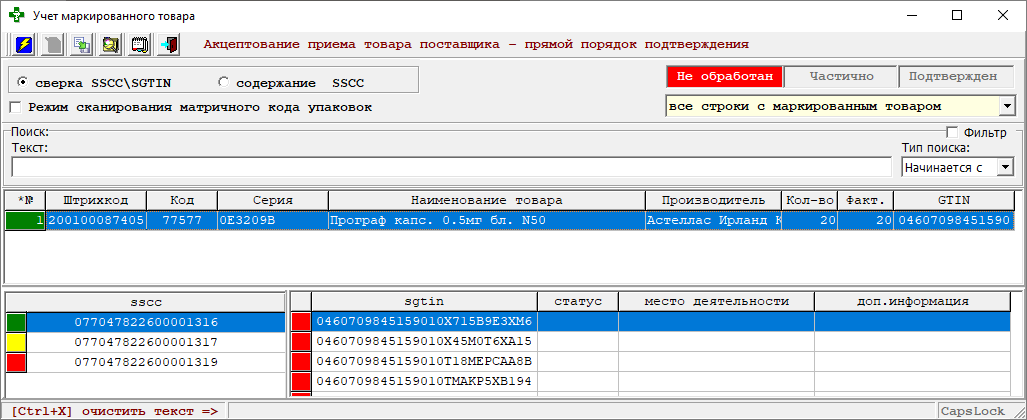Image resolution: width=1027 pixels, height=420 pixels.
Task: Toggle the 'Фильтр' checkbox
Action: tap(952, 133)
